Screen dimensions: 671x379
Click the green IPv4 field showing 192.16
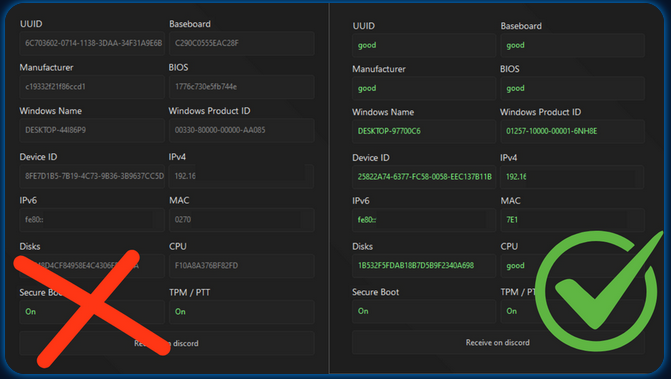click(573, 177)
